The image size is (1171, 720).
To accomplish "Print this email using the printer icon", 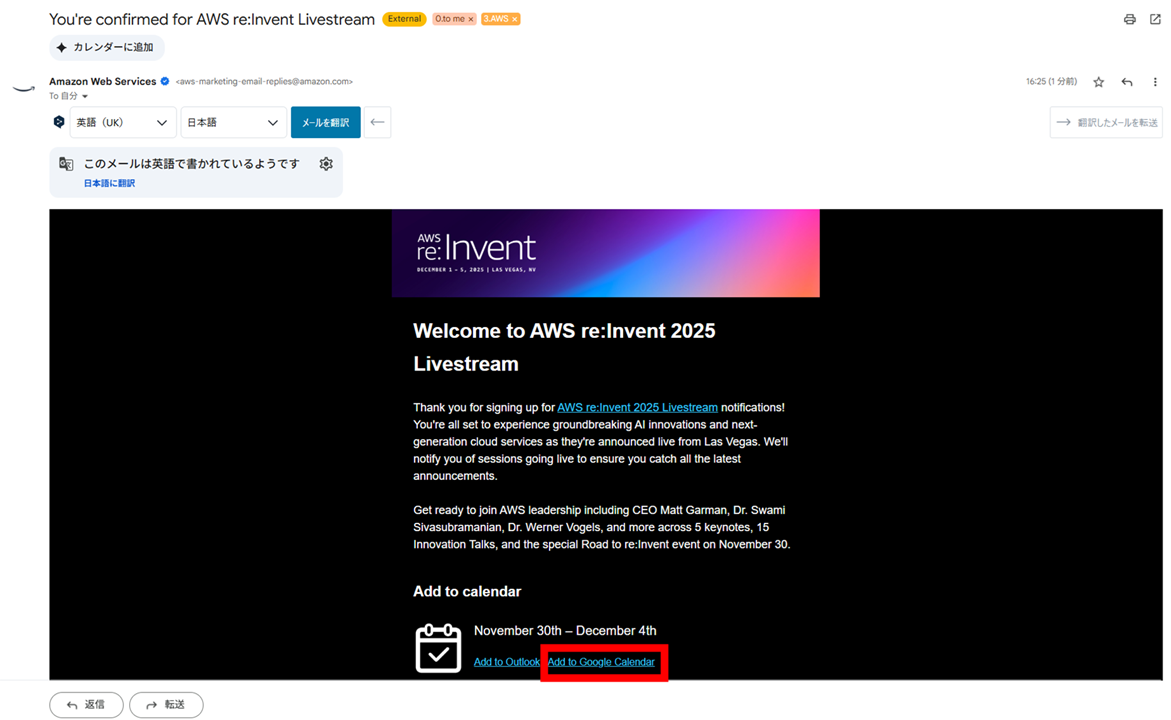I will click(x=1129, y=19).
